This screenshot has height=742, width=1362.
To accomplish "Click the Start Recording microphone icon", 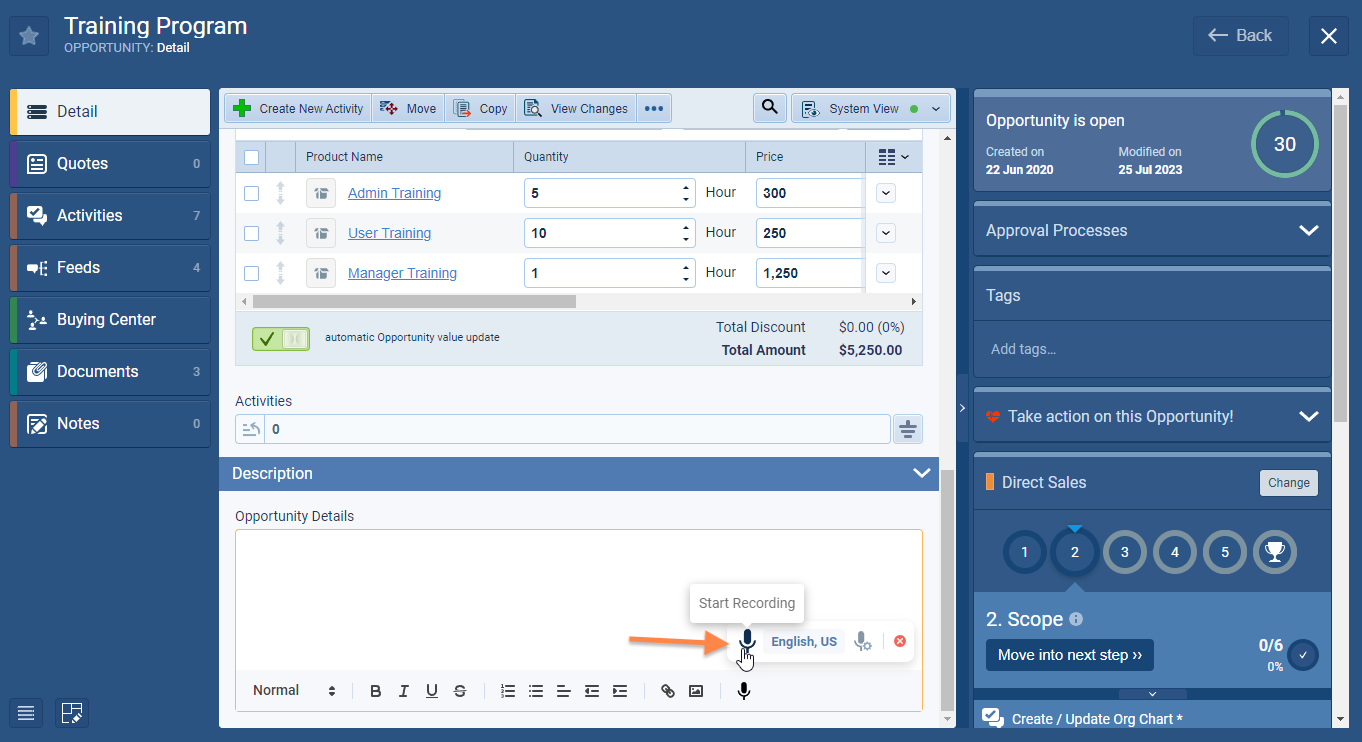I will (746, 641).
